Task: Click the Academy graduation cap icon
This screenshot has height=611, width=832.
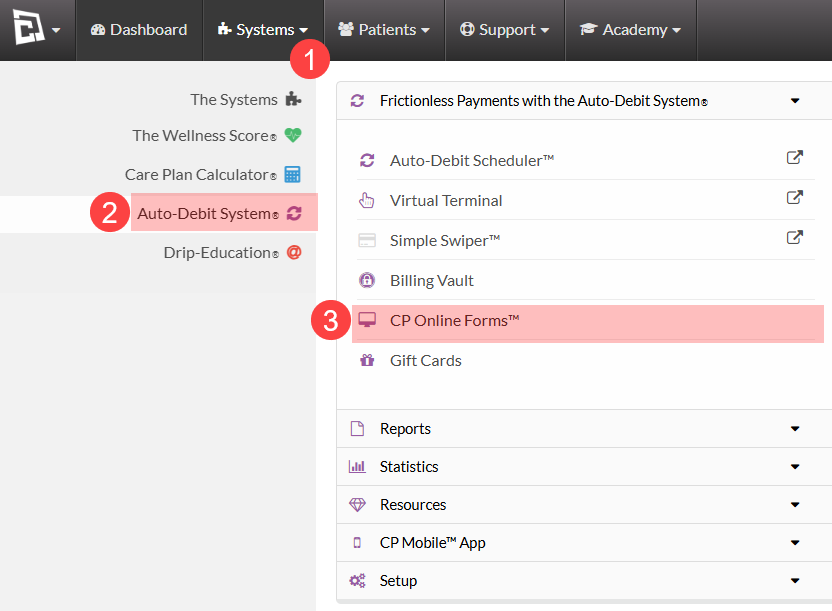Action: pyautogui.click(x=588, y=29)
